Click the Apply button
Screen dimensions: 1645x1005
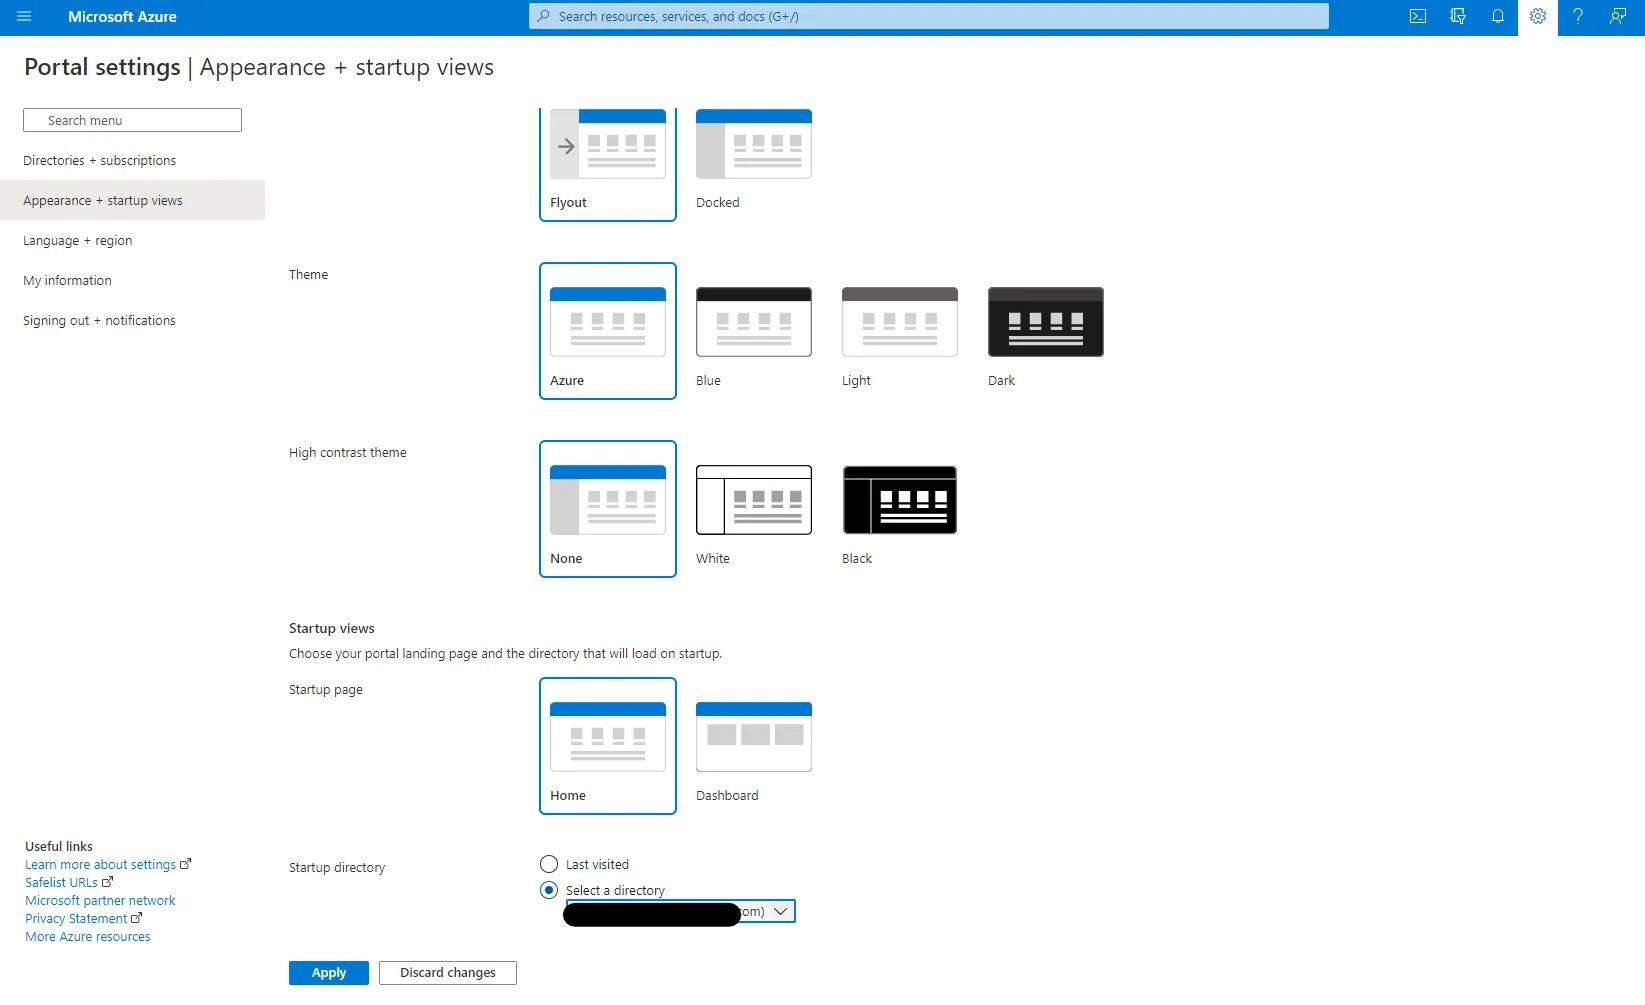(x=329, y=973)
